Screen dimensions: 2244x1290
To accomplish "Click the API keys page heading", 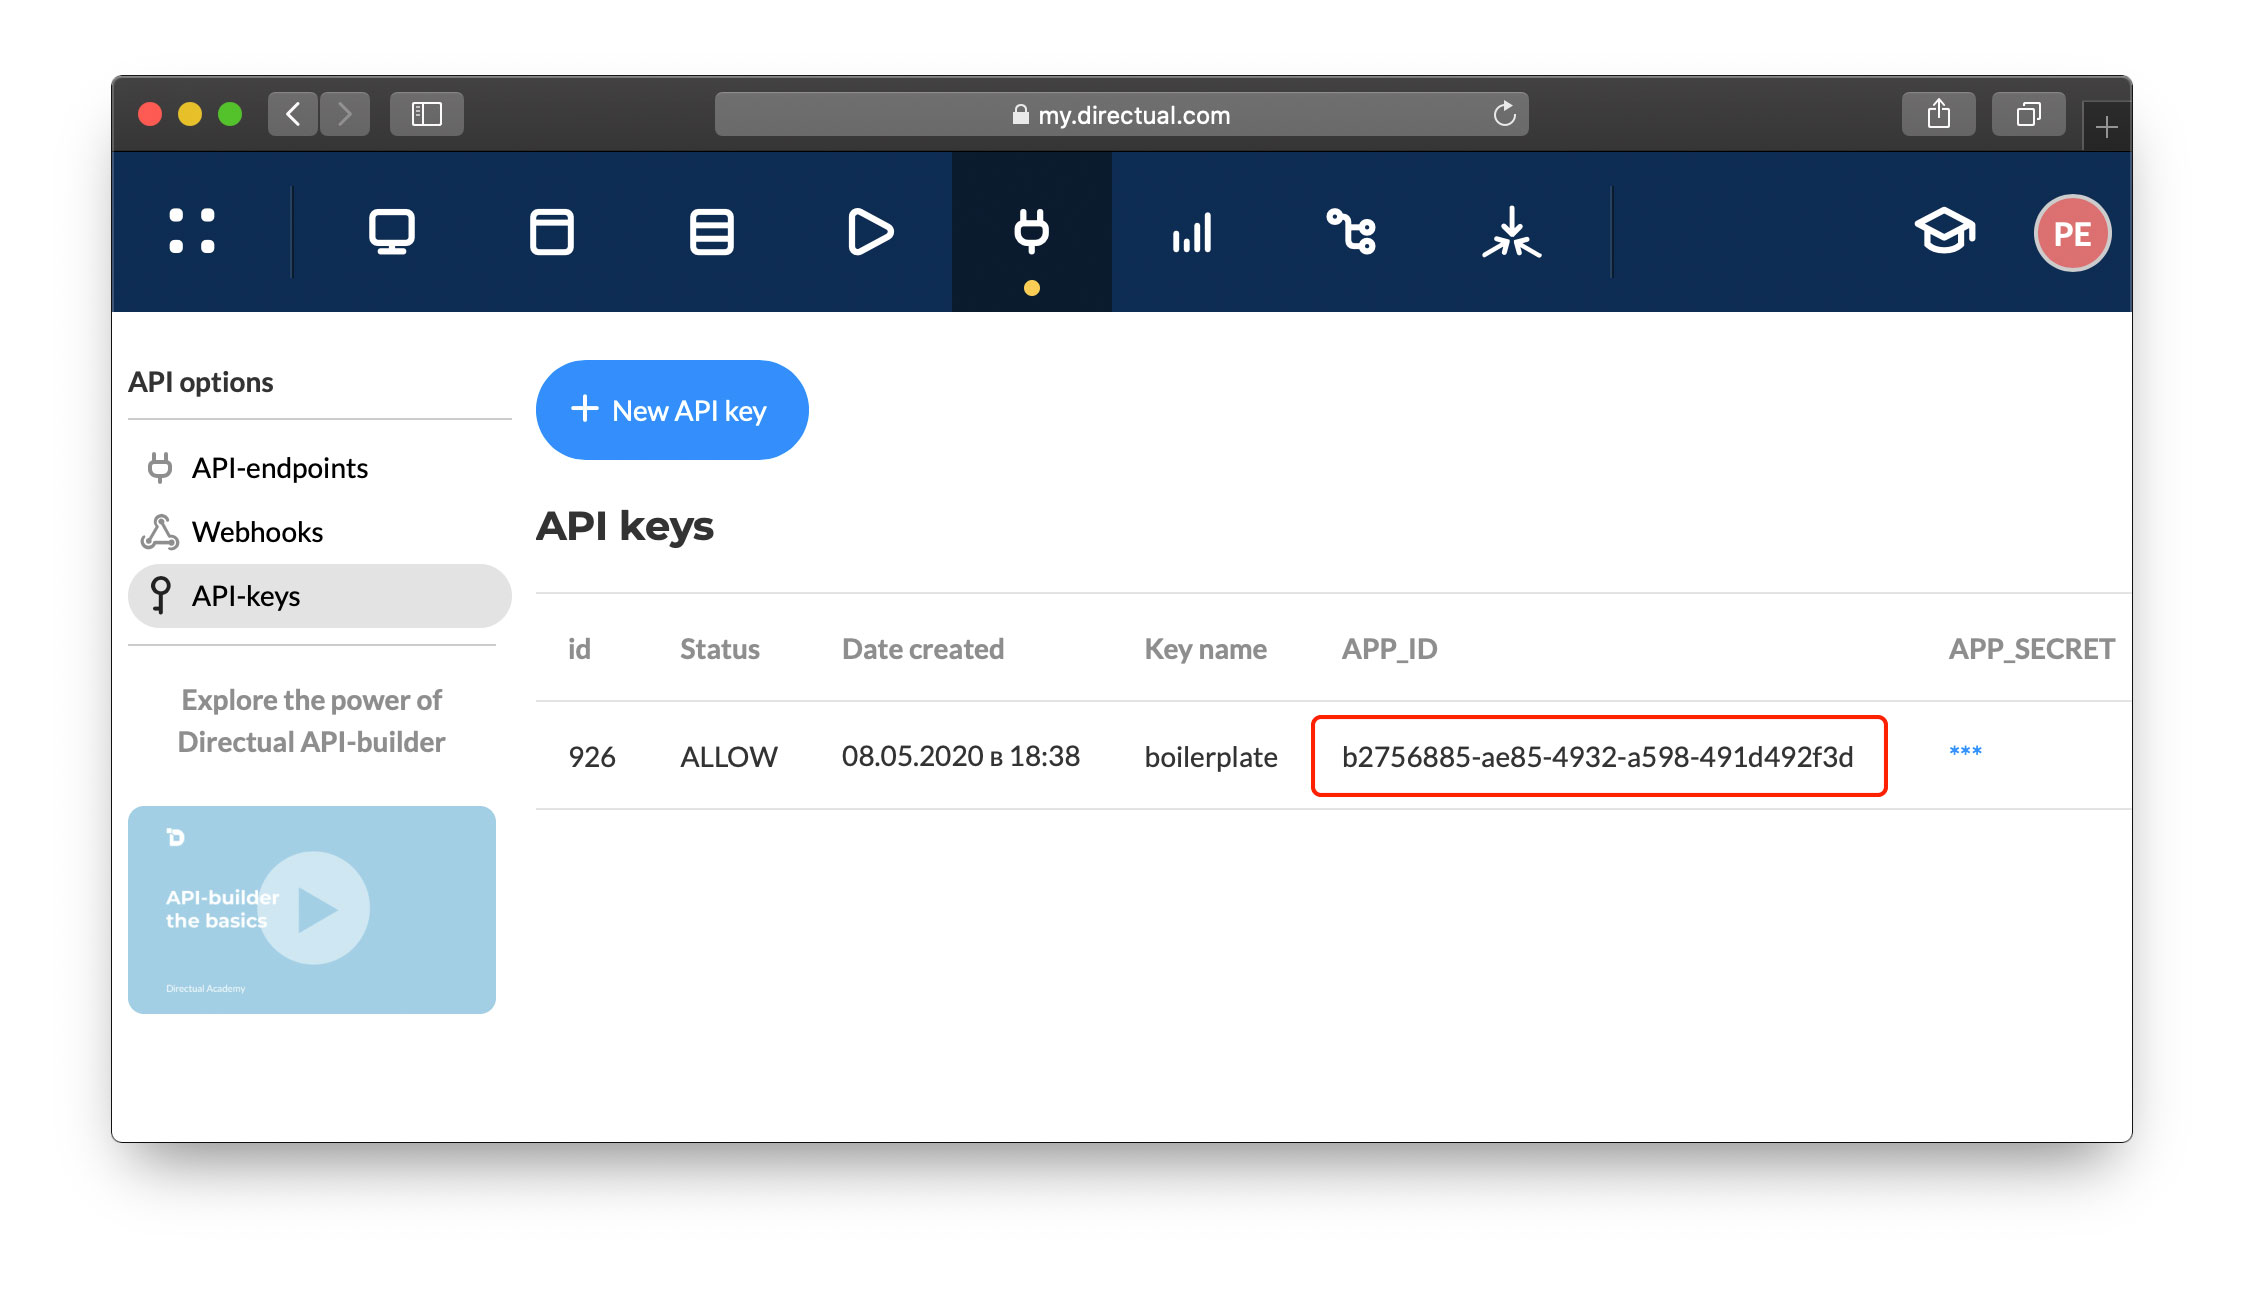I will (624, 526).
